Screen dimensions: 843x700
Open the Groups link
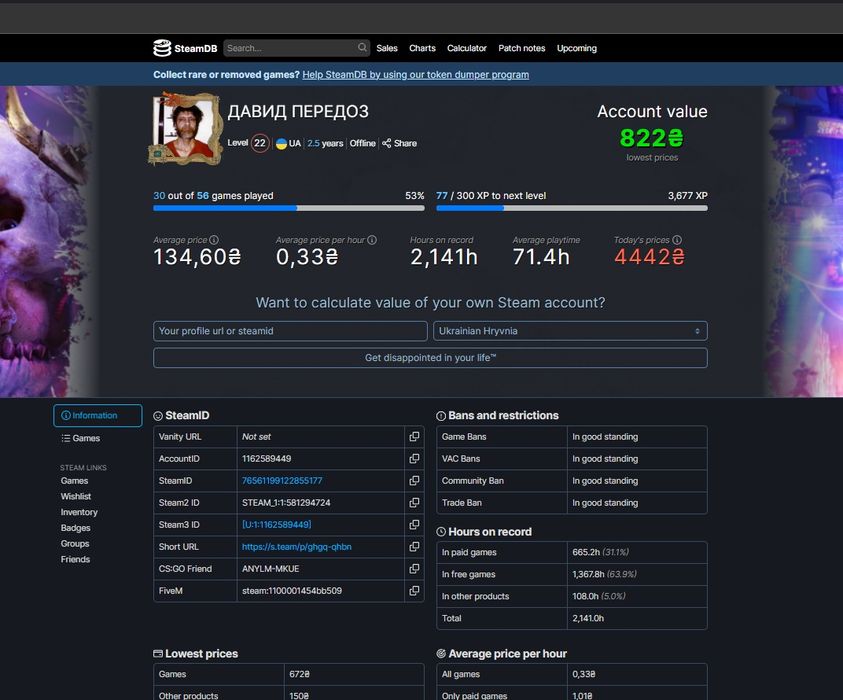(75, 544)
